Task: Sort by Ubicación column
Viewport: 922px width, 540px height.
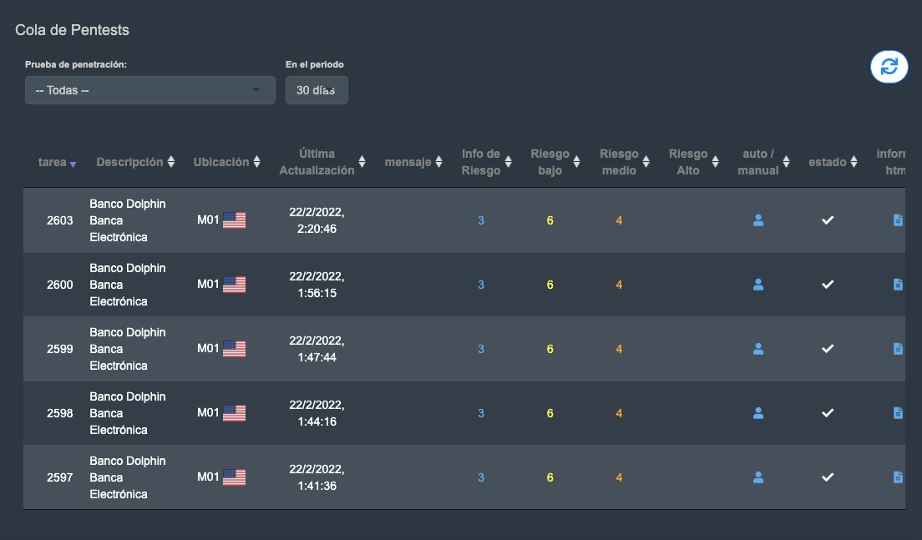Action: click(226, 162)
